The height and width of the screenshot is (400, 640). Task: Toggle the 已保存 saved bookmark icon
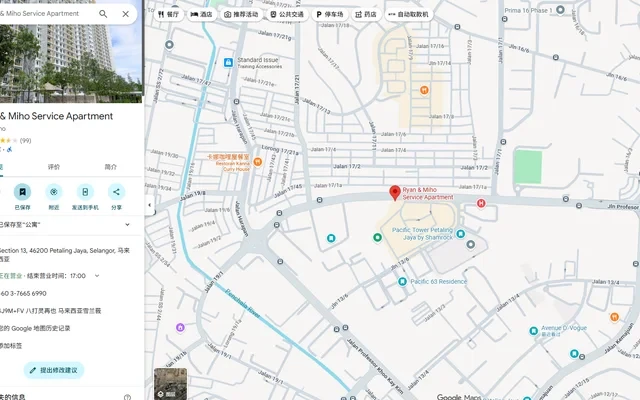pos(22,192)
